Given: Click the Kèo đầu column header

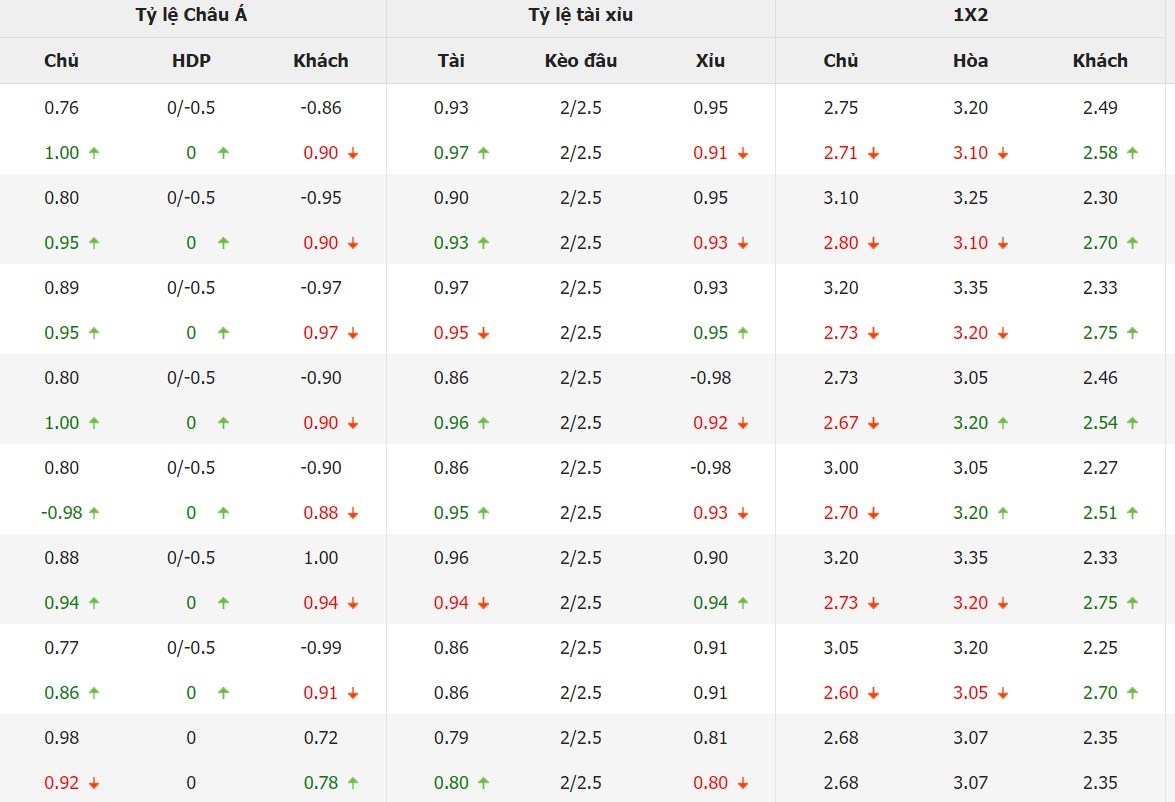Looking at the screenshot, I should (x=580, y=61).
